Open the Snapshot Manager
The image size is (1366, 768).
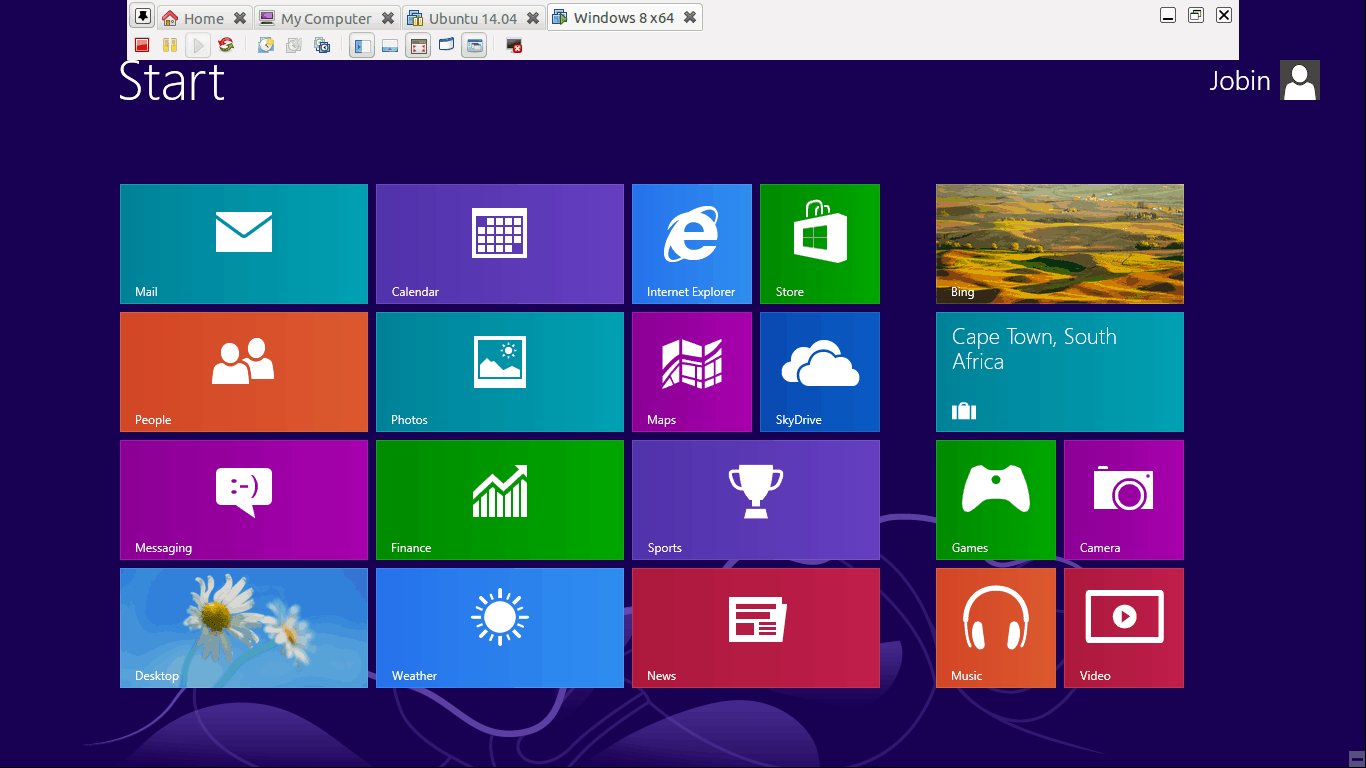tap(321, 45)
